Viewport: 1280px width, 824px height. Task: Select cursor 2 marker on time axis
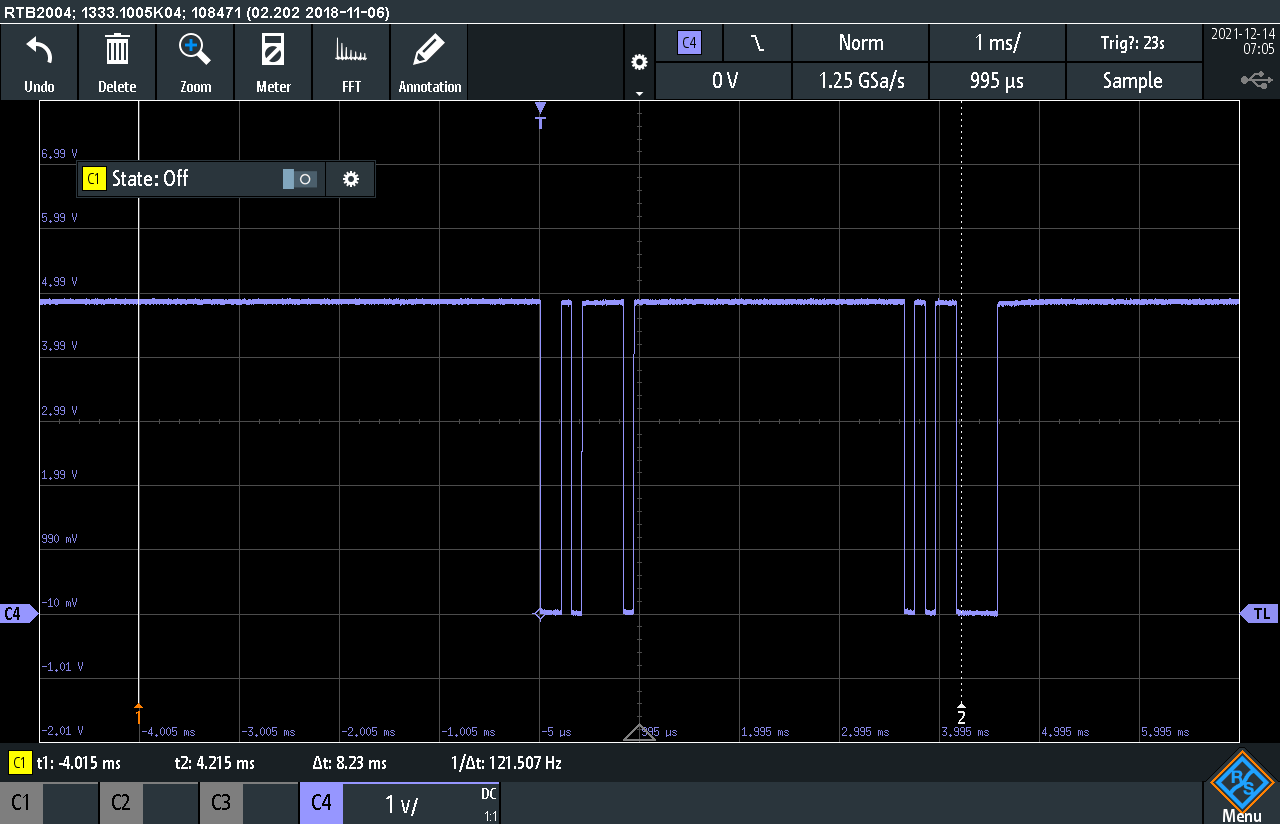click(961, 714)
